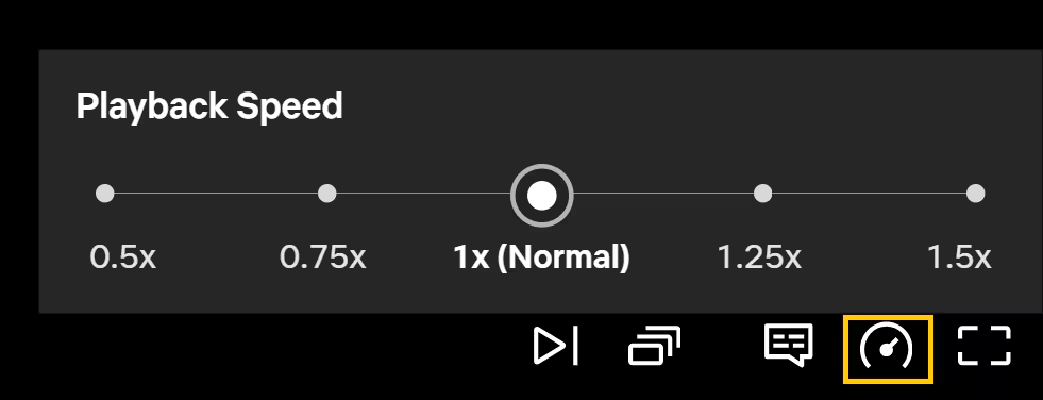Viewport: 1043px width, 400px height.
Task: Enter fullscreen using the corner brackets icon
Action: (x=984, y=346)
